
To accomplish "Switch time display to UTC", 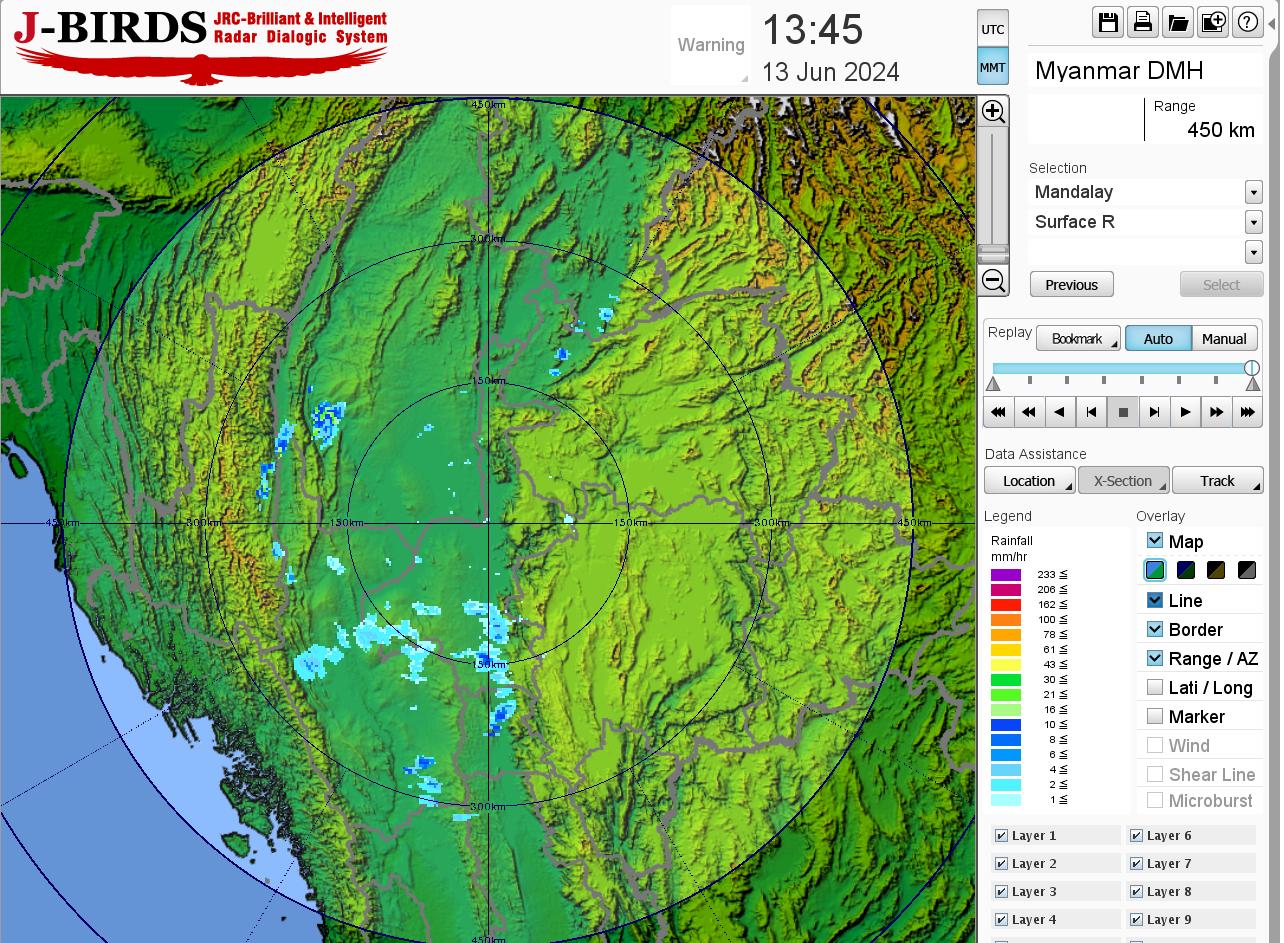I will click(x=992, y=29).
